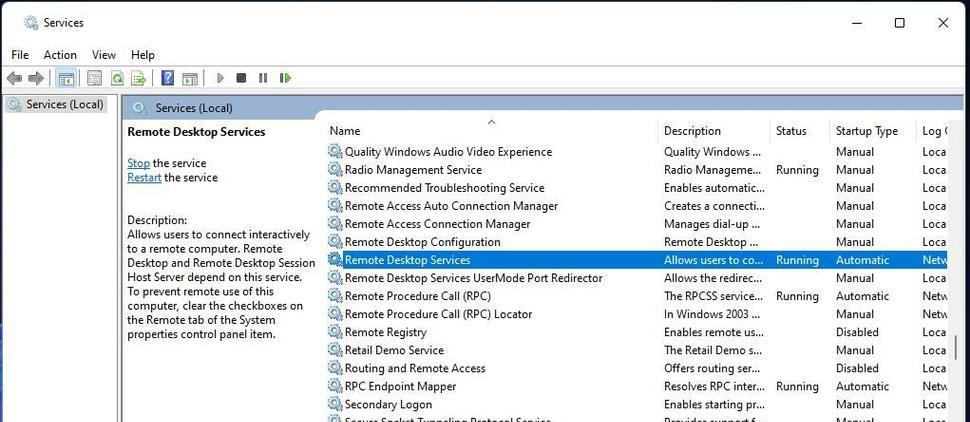Select Remote Procedure Call (RPC) Locator service
This screenshot has width=970, height=422.
pyautogui.click(x=438, y=314)
